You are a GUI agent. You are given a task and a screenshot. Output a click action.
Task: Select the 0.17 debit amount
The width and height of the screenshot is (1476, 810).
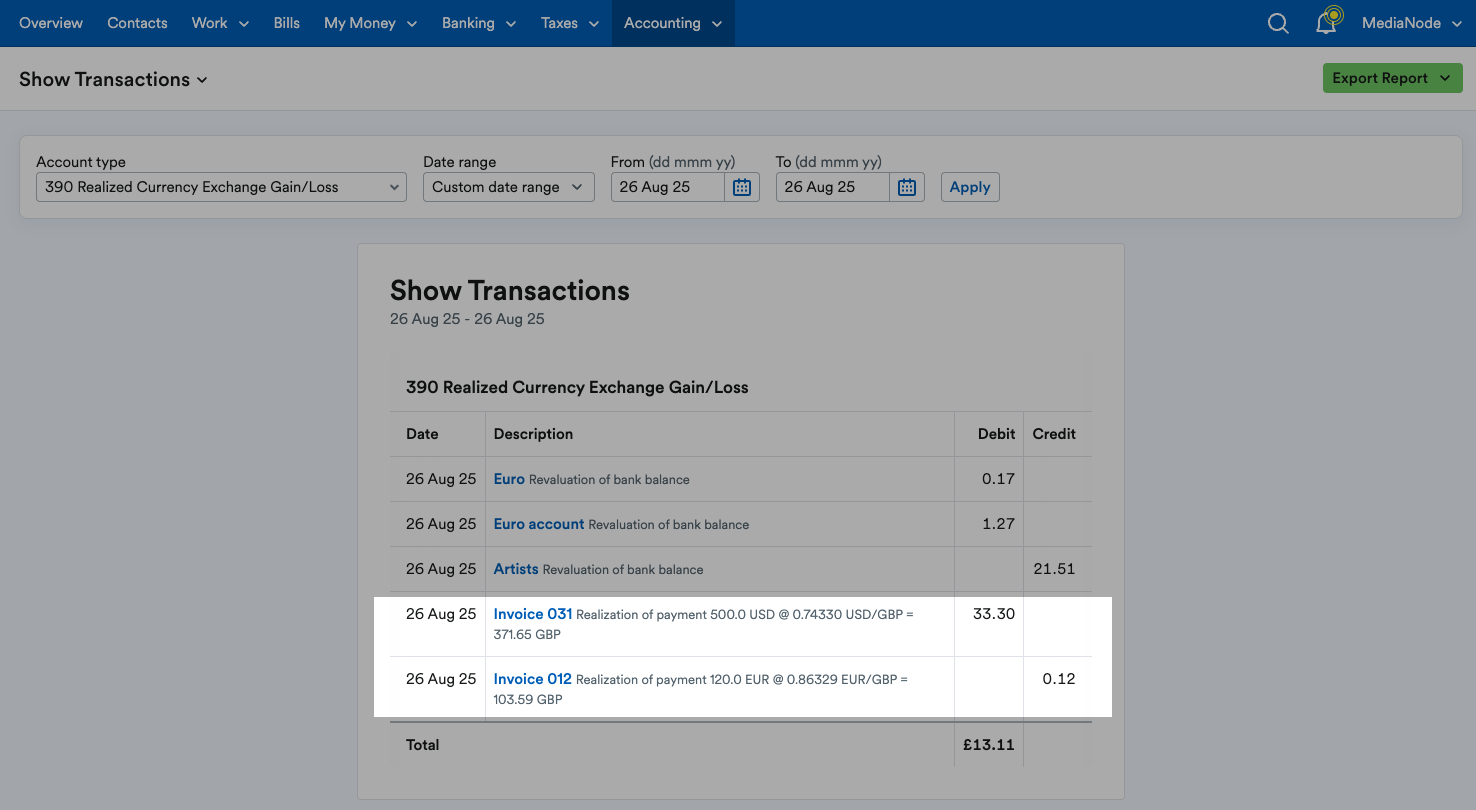[x=999, y=479]
